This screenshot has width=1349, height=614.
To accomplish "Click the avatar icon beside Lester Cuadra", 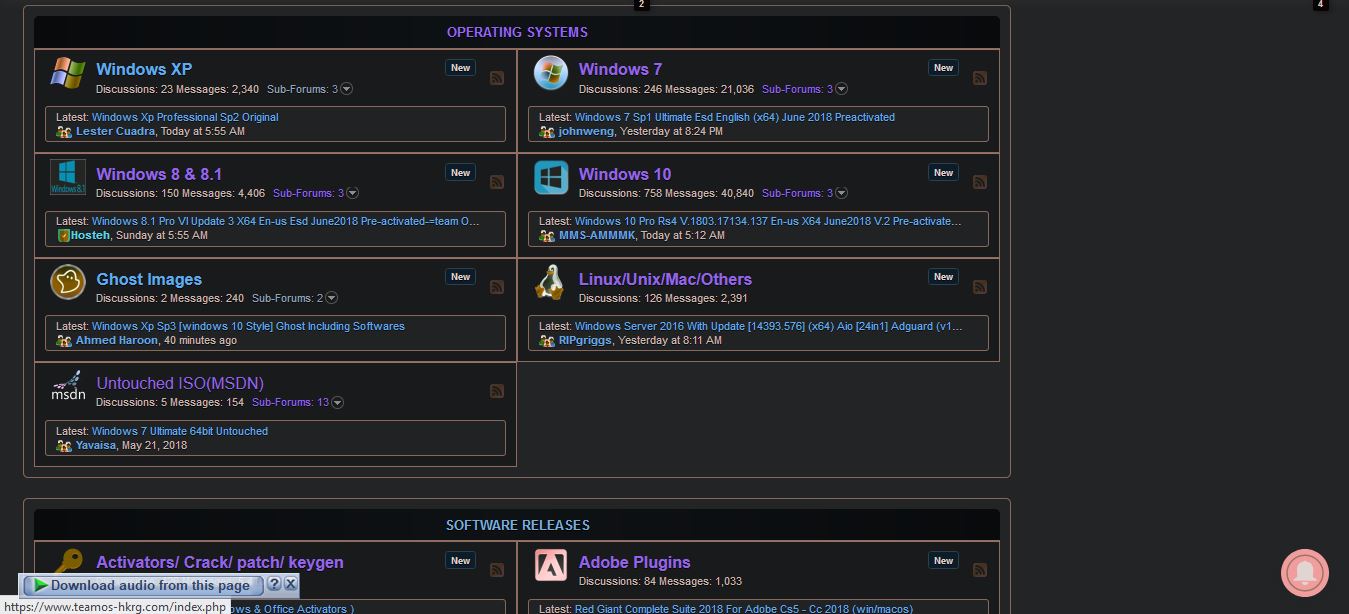I will pos(64,132).
